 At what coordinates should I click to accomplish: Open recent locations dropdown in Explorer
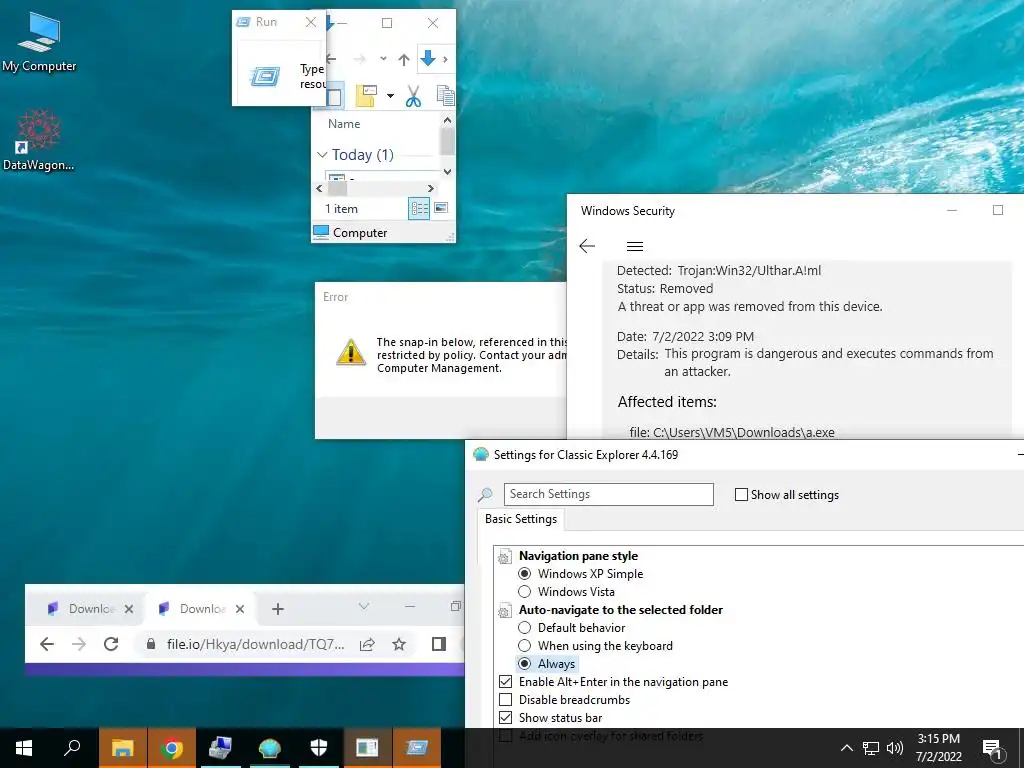(383, 59)
